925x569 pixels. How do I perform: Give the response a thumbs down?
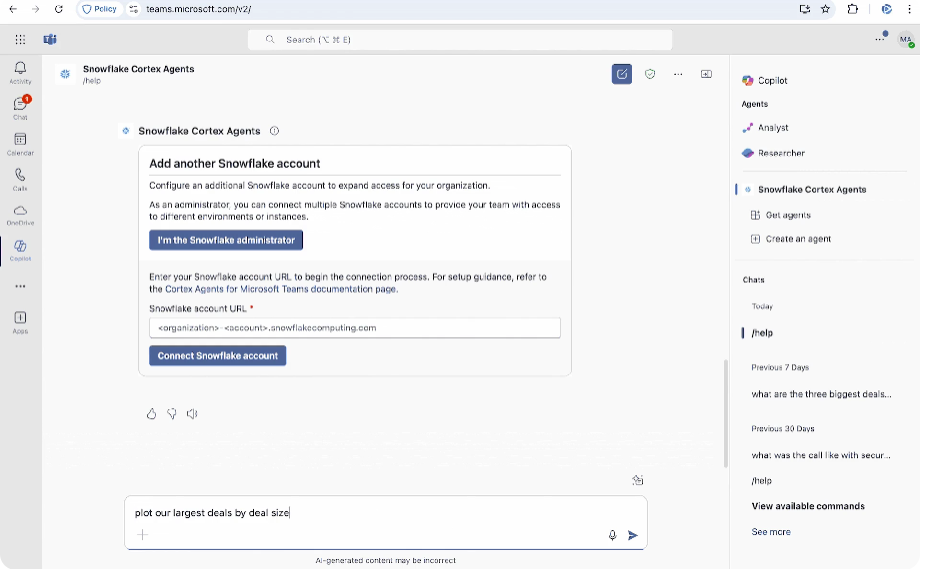point(172,414)
